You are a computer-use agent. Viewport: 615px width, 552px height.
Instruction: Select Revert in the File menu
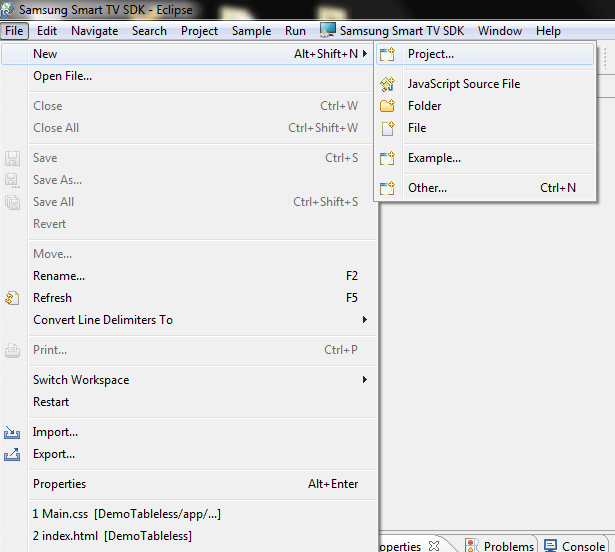tap(188, 224)
